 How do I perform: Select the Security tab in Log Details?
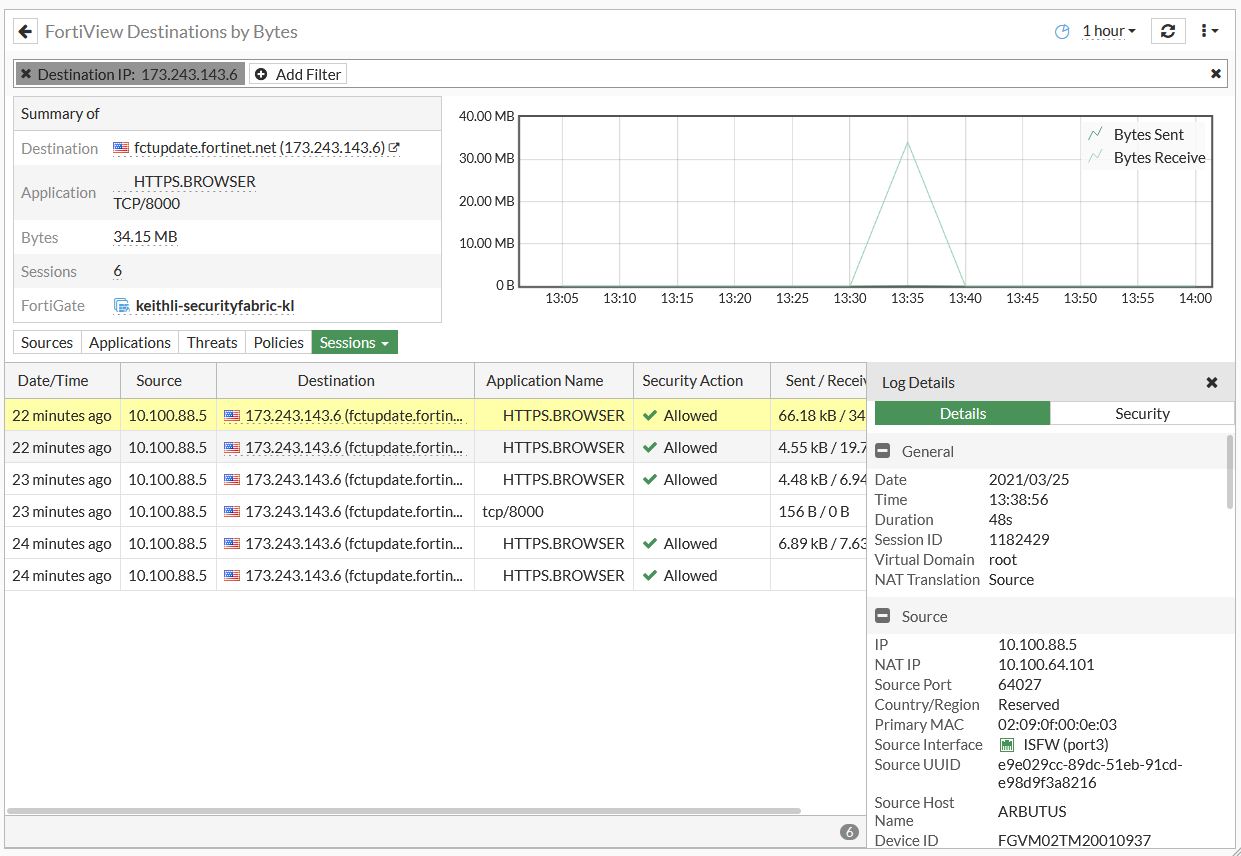tap(1142, 414)
